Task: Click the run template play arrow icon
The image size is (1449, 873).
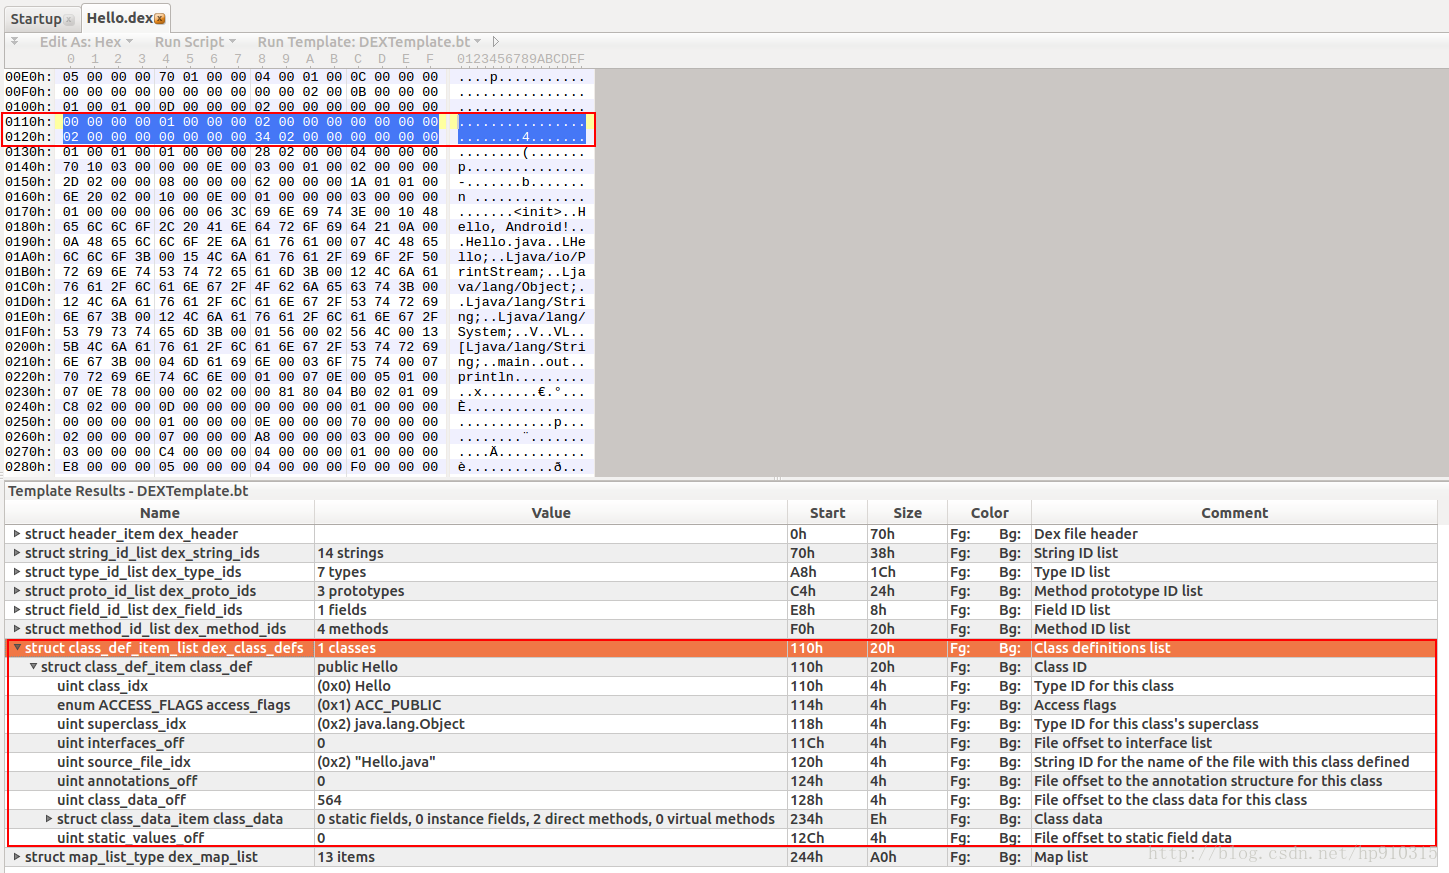Action: pyautogui.click(x=496, y=42)
